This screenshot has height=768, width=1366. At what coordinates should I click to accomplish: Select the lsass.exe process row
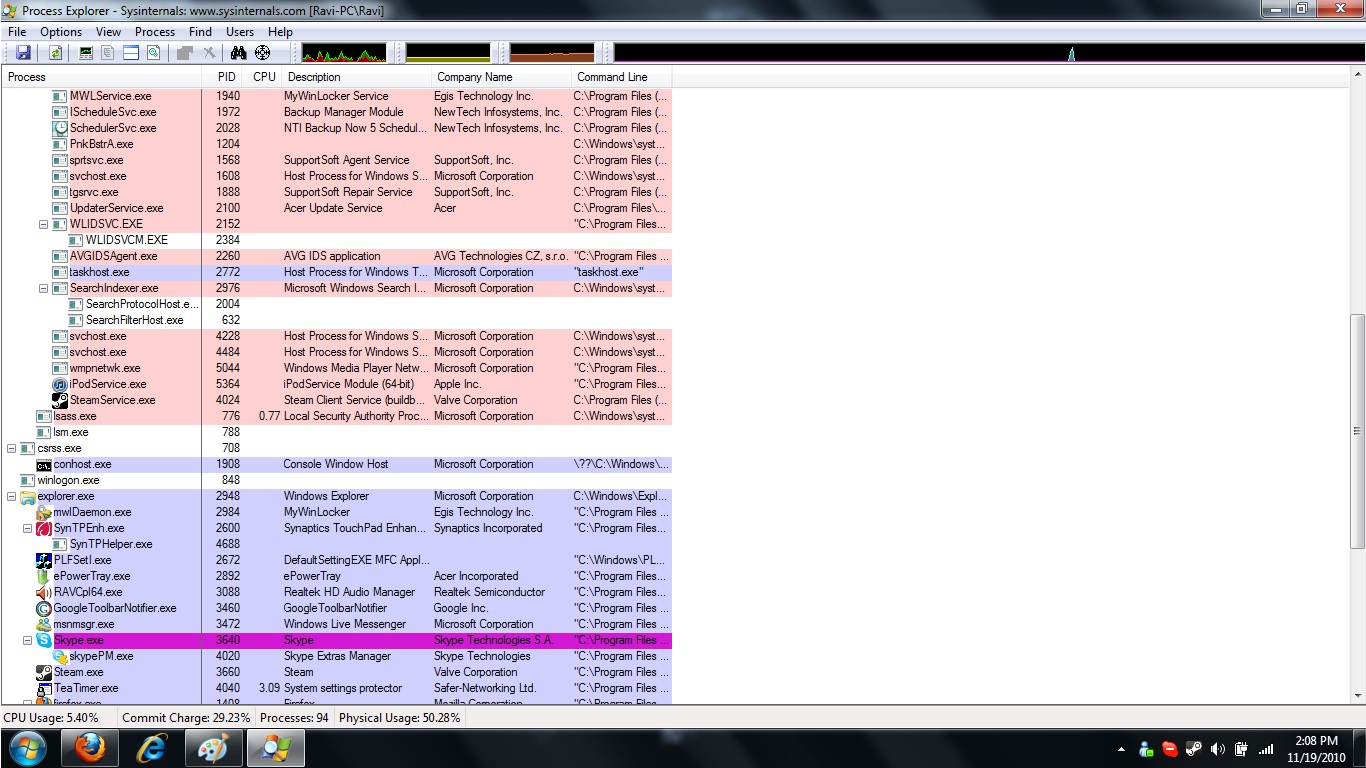[x=336, y=416]
